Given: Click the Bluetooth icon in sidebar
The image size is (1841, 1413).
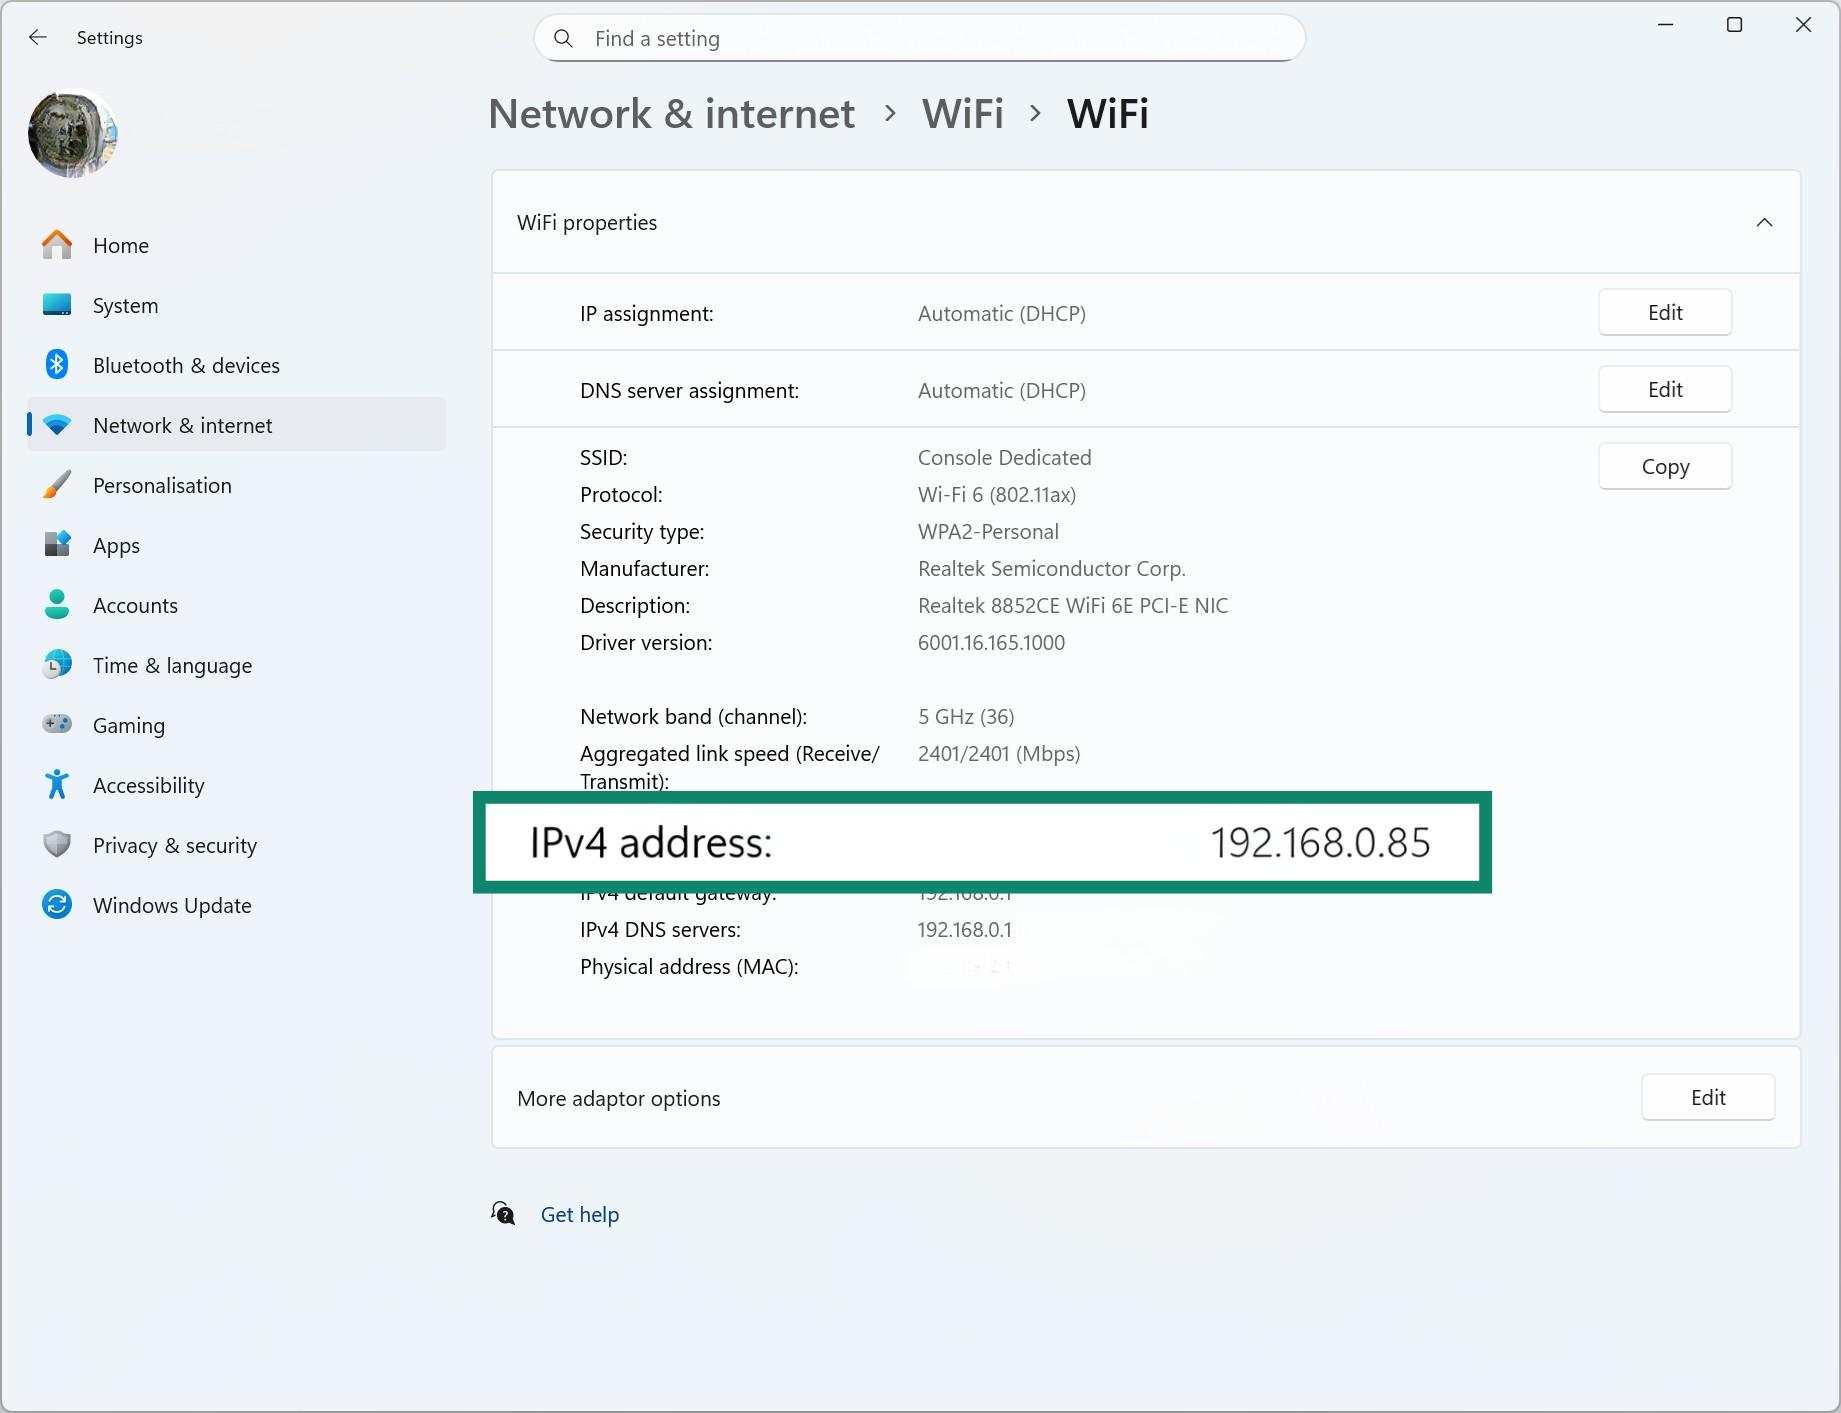Looking at the screenshot, I should point(57,365).
